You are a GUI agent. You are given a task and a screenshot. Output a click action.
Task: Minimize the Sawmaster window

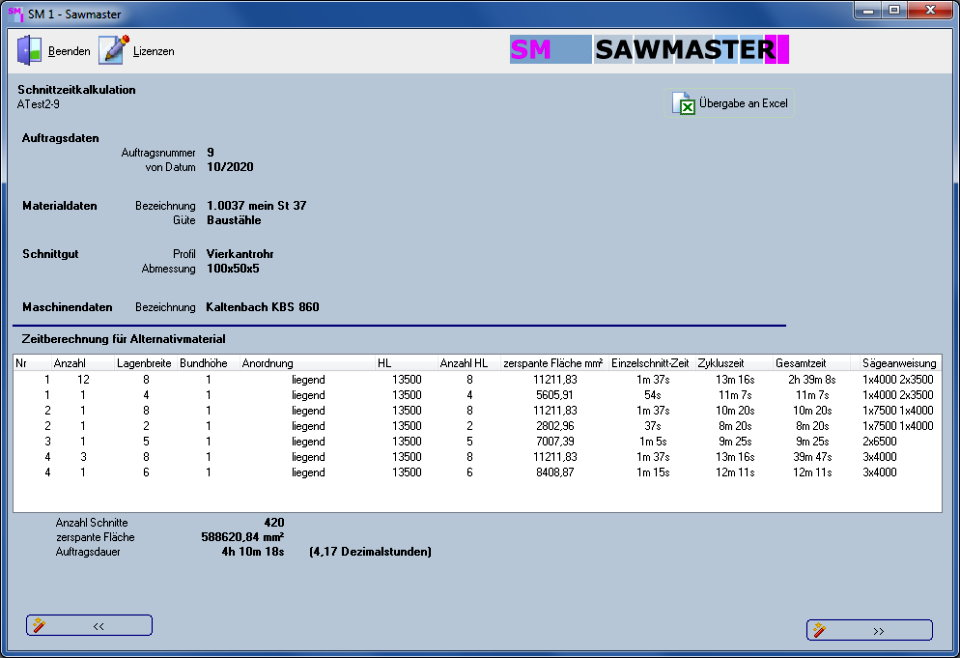(868, 10)
